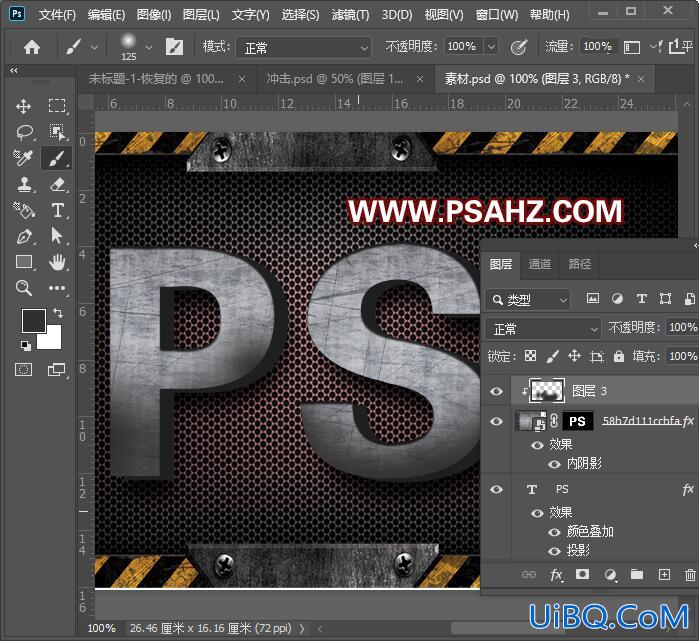Lock image pixels brush icon
699x641 pixels.
[x=552, y=356]
